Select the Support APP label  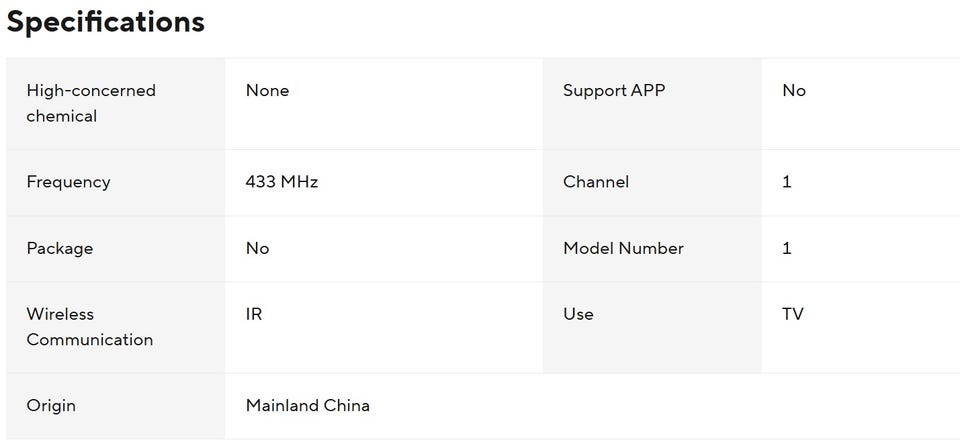[x=613, y=91]
